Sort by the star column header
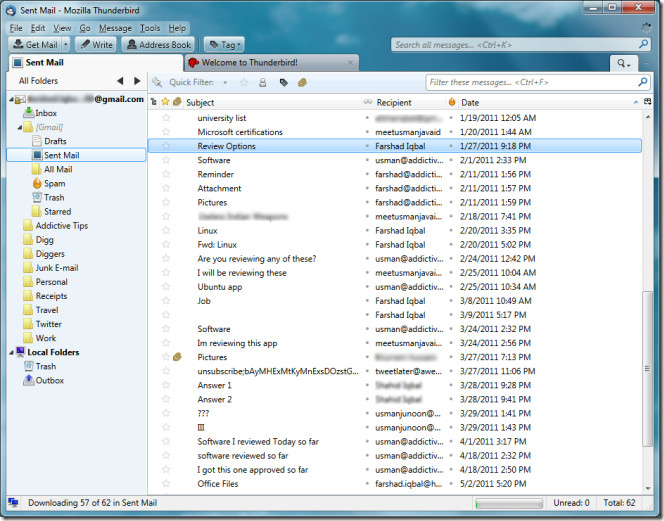Screen dimensions: 664x521 coord(166,102)
